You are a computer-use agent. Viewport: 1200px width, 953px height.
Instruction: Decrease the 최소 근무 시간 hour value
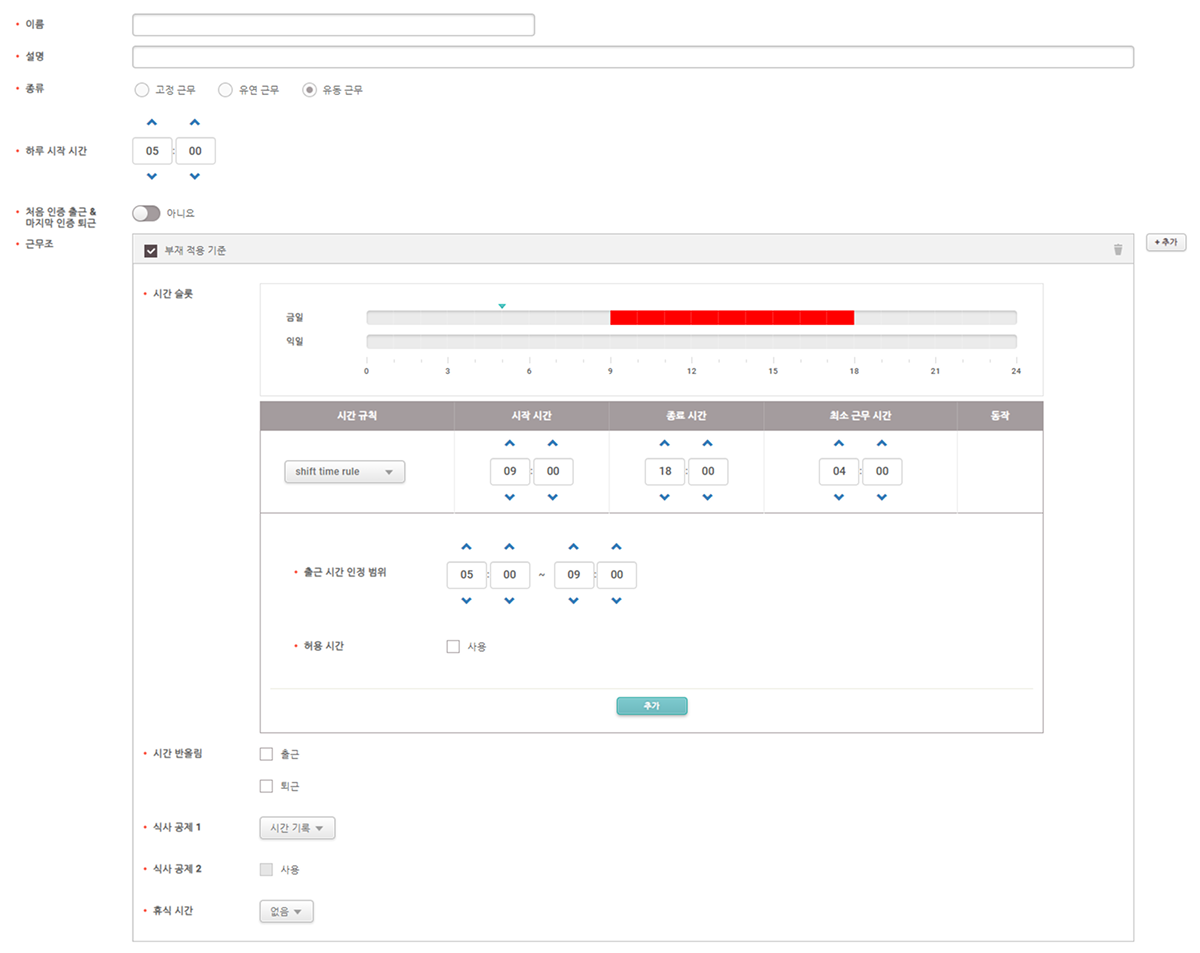(x=839, y=497)
